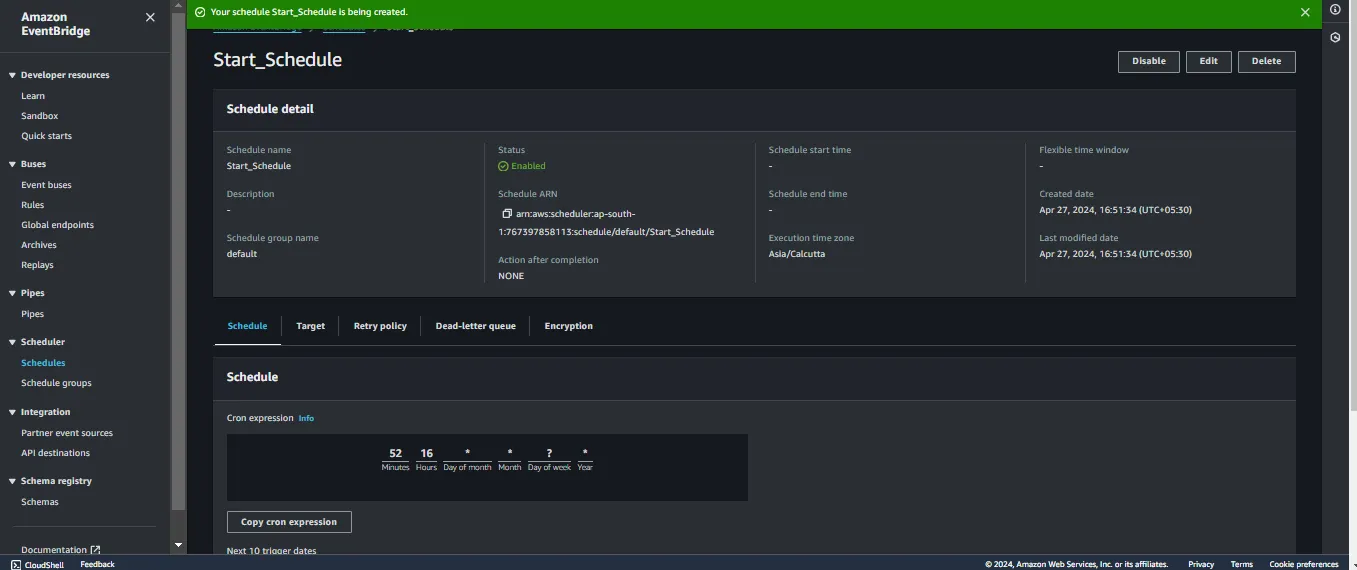Open the Terms footer link

click(1242, 564)
